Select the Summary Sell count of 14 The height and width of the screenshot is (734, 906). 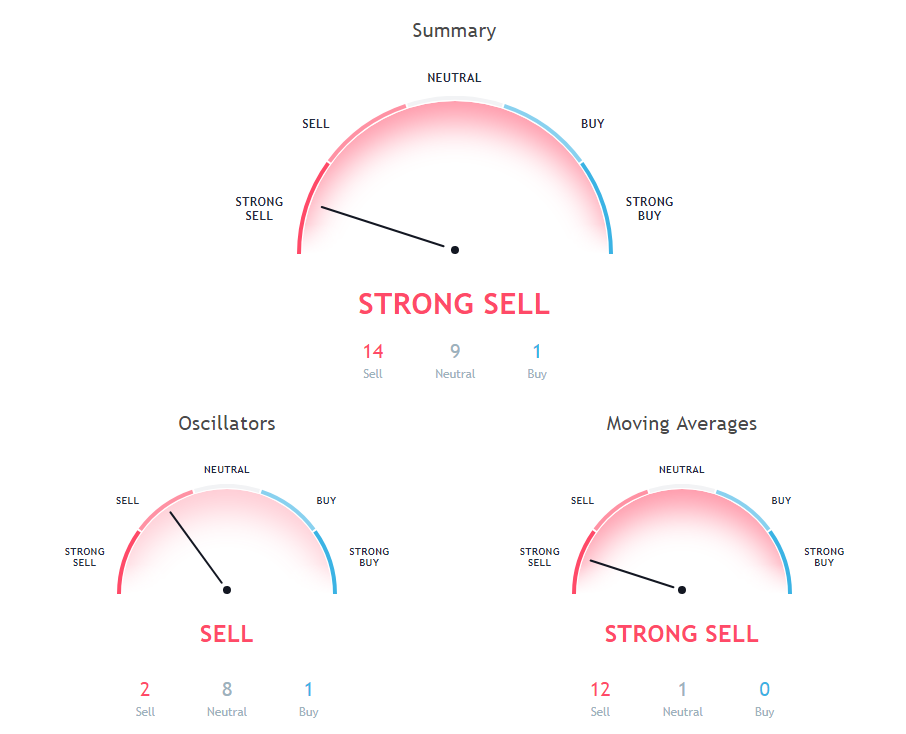point(373,351)
